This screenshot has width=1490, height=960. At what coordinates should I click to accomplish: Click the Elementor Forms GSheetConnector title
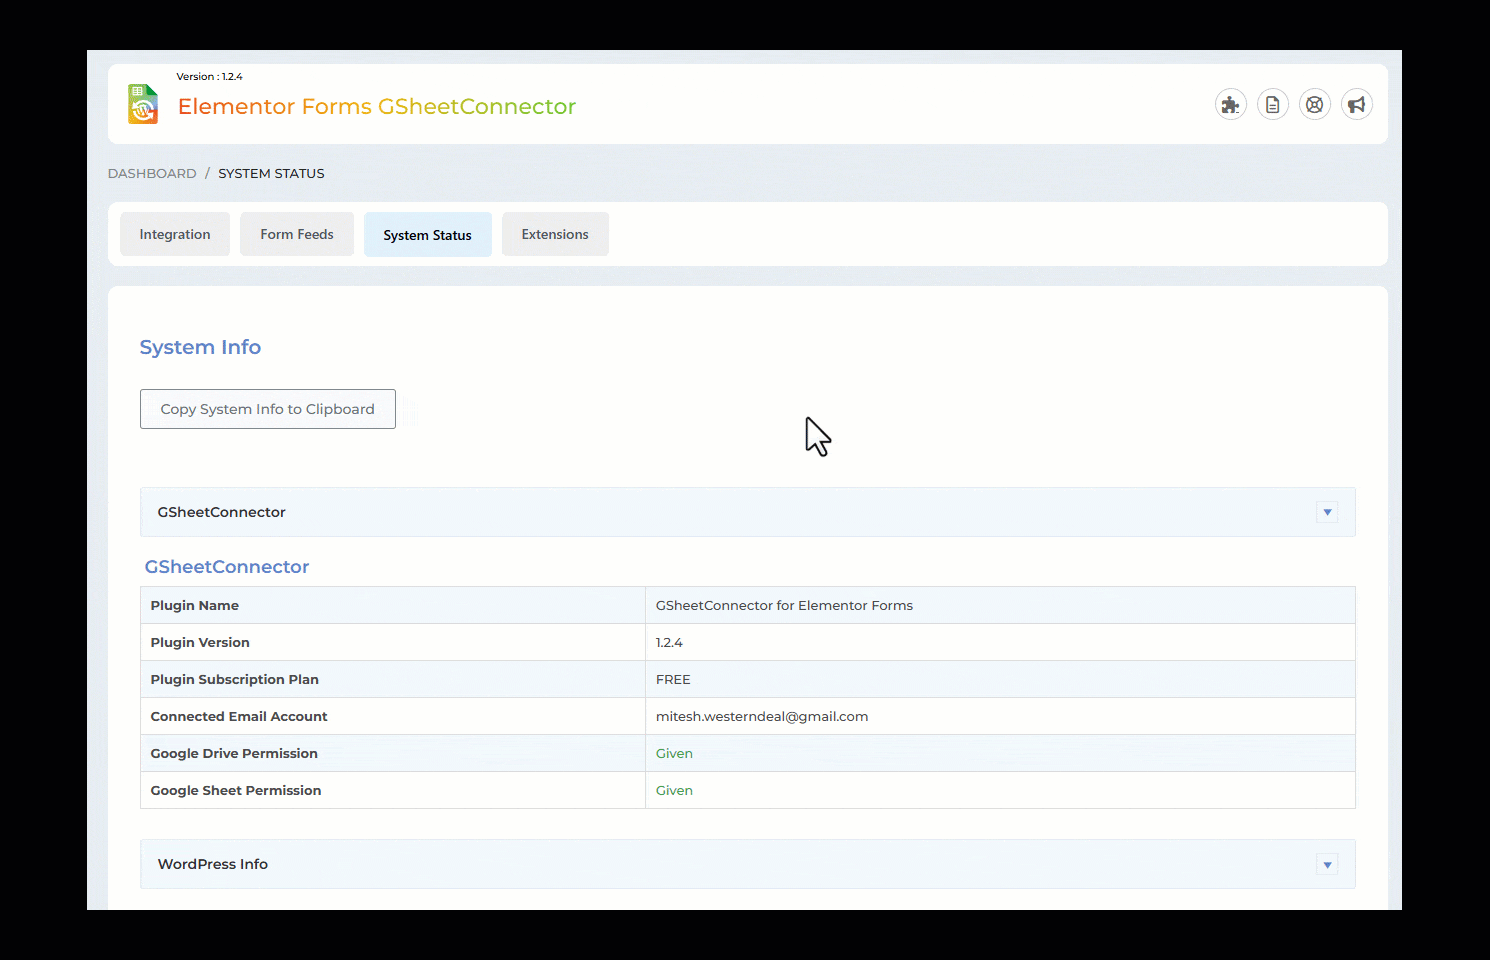pyautogui.click(x=377, y=106)
